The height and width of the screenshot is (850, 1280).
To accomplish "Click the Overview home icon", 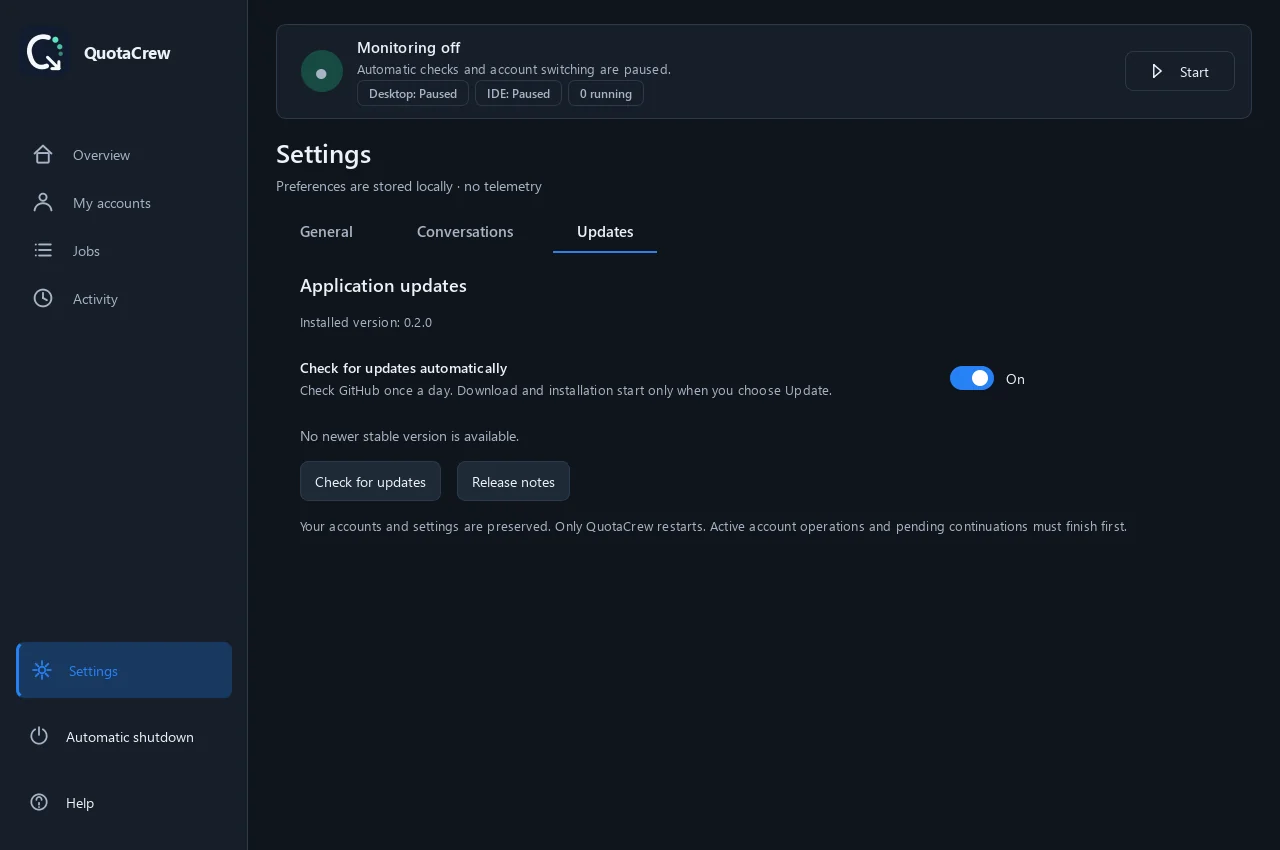I will 43,154.
